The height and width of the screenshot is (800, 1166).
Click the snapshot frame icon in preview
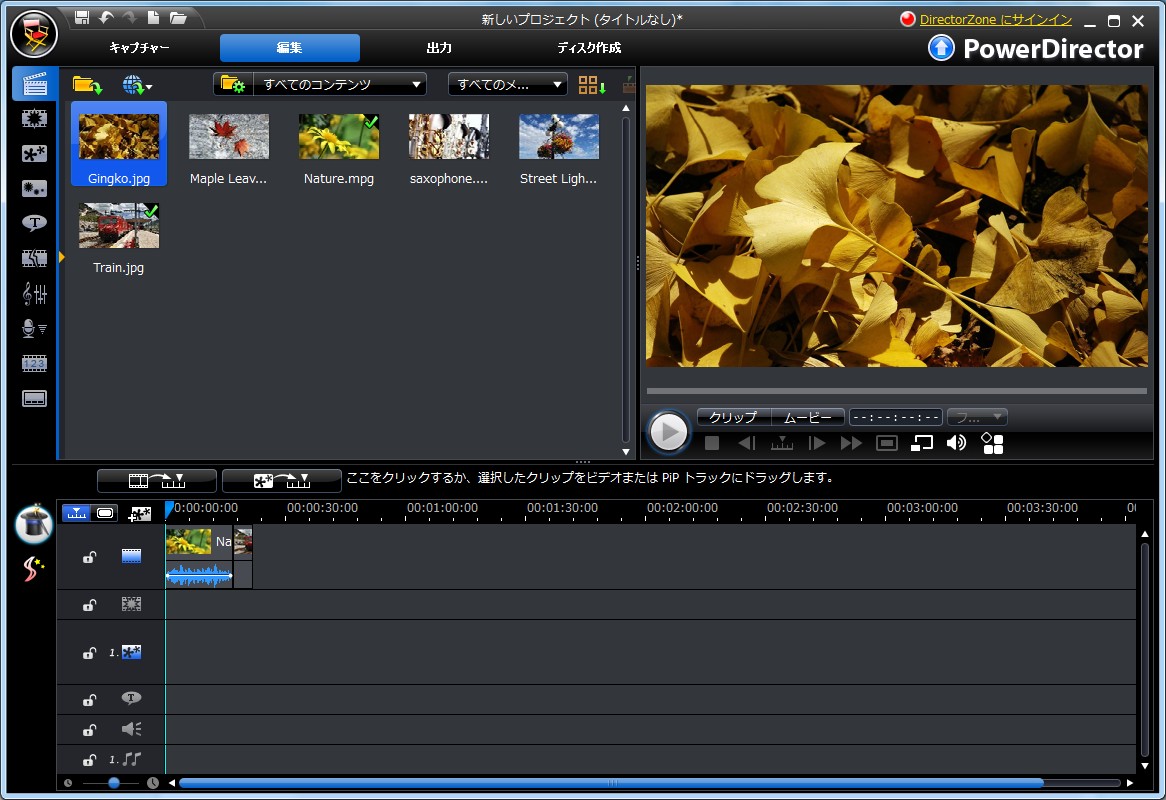click(886, 443)
